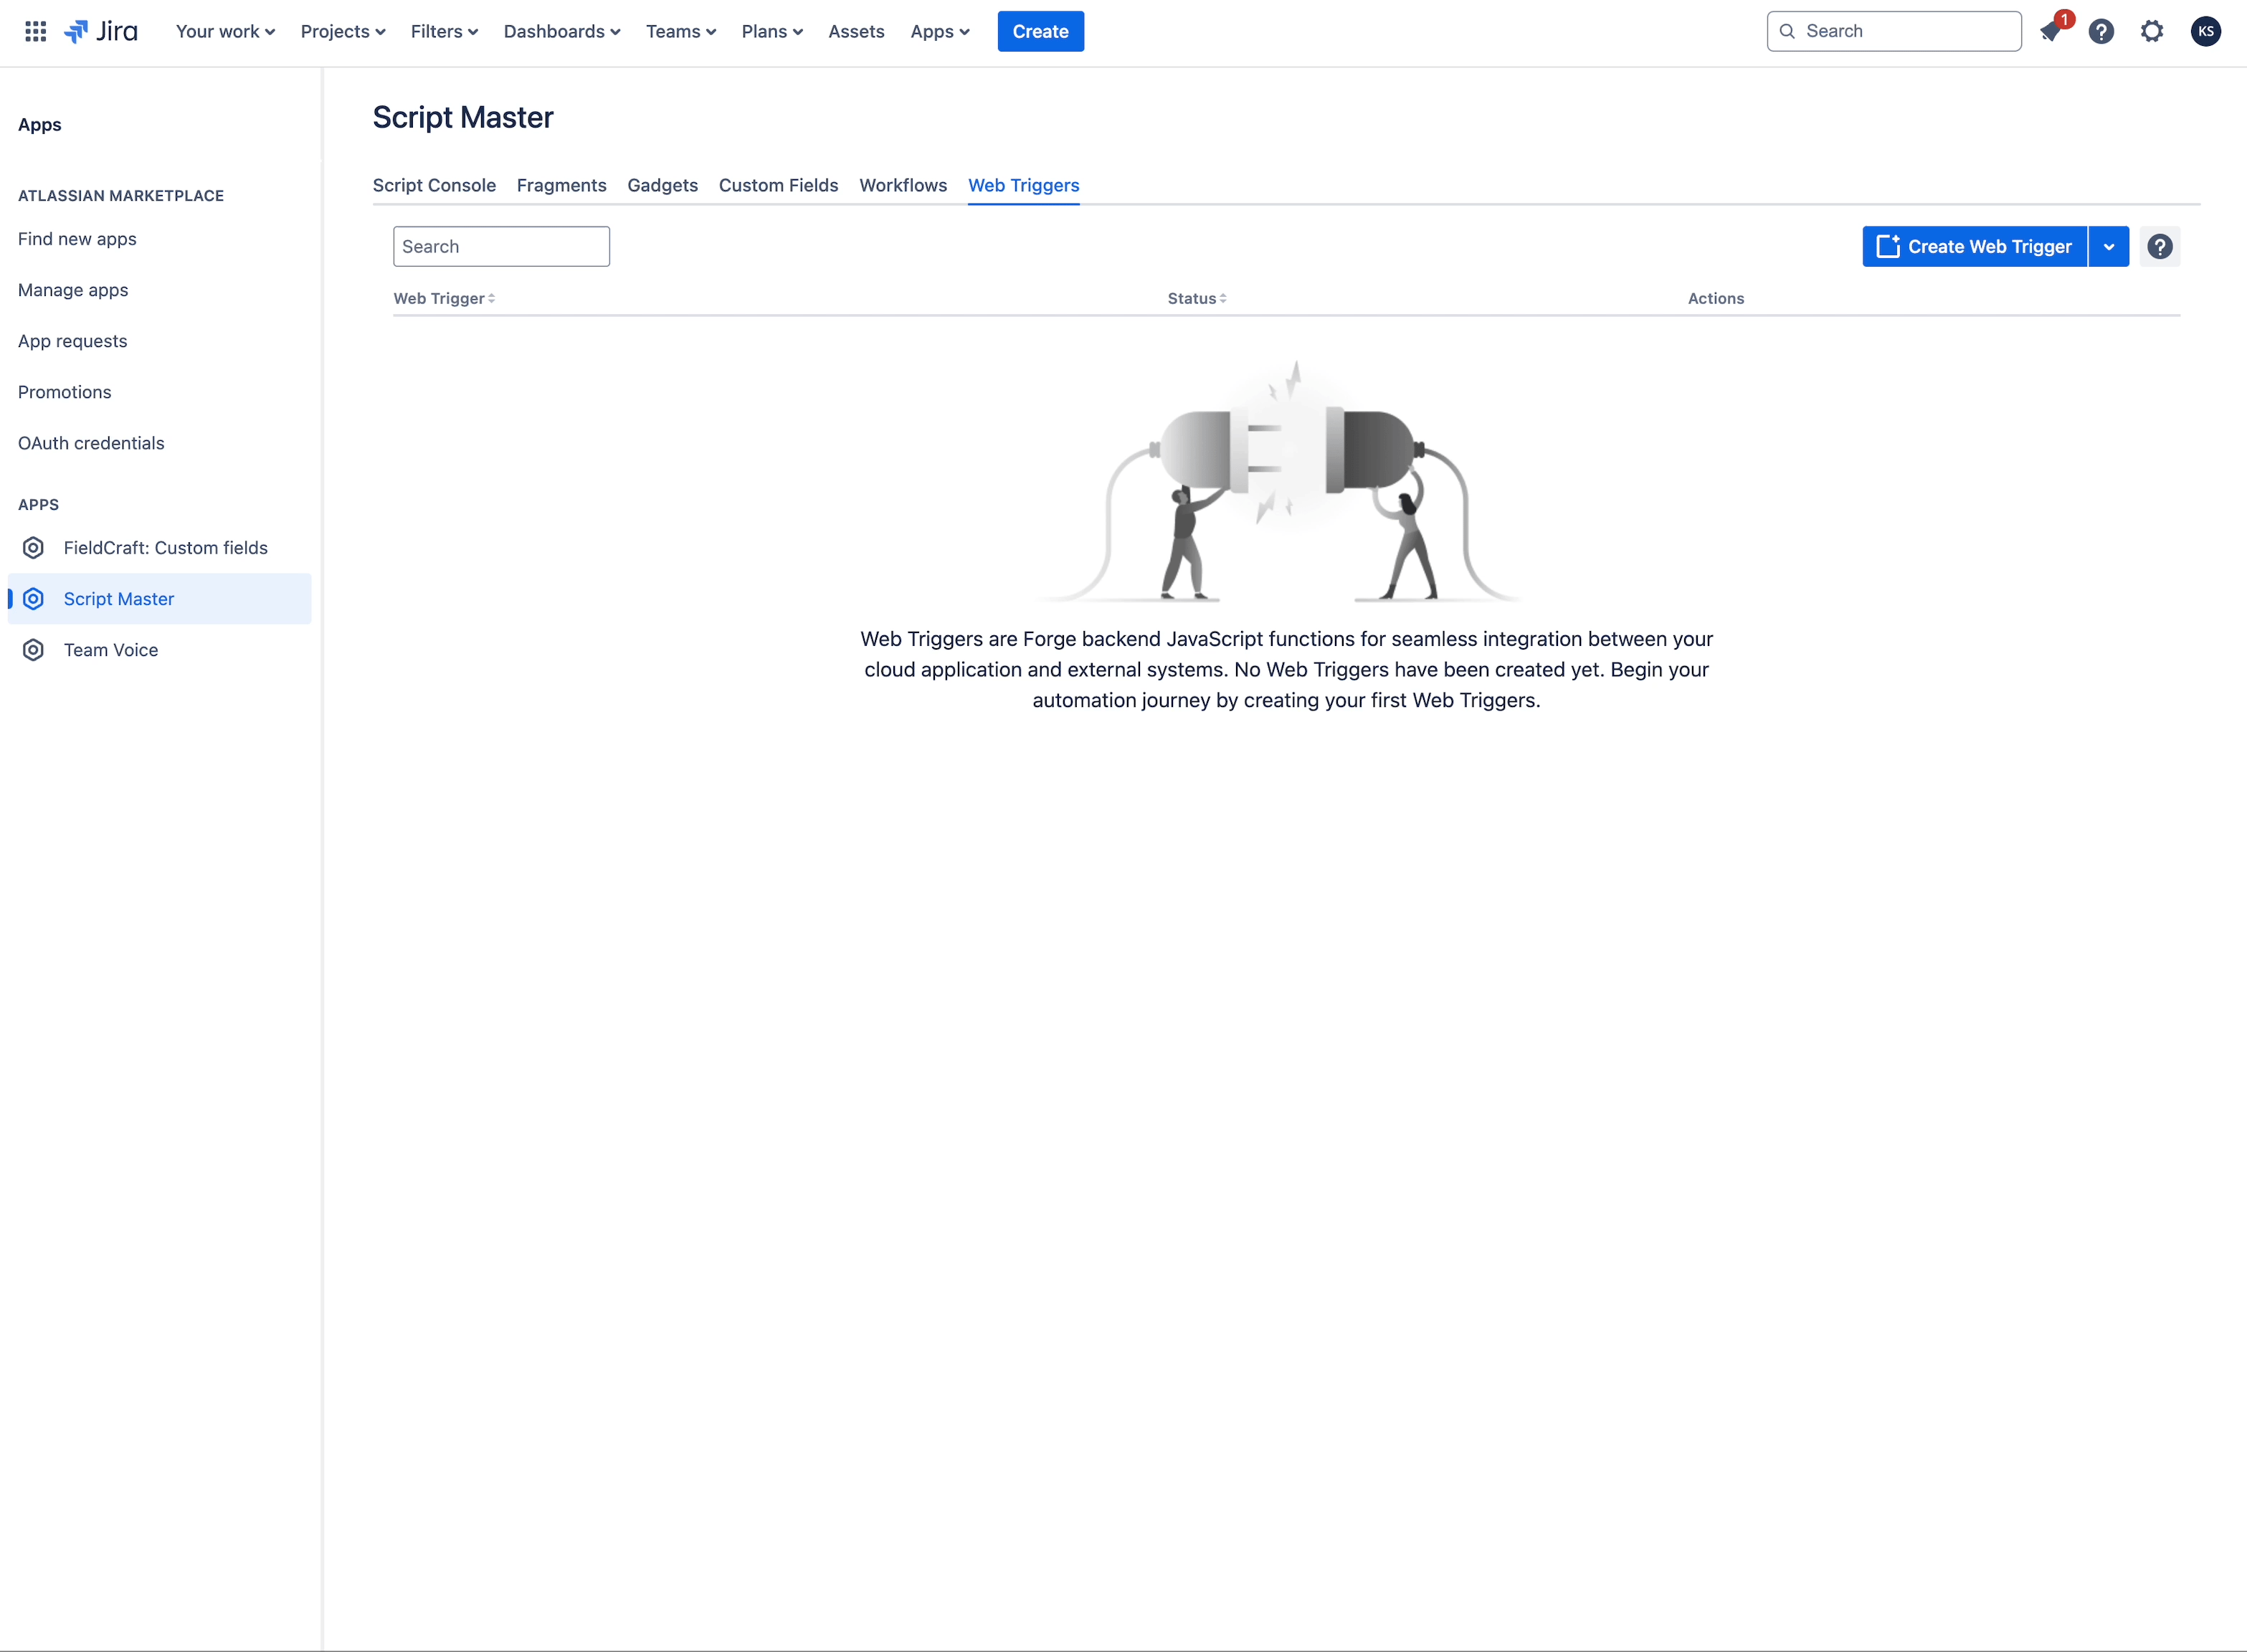Select the FieldCraft: Custom fields app
Viewport: 2247px width, 1652px height.
click(x=165, y=548)
